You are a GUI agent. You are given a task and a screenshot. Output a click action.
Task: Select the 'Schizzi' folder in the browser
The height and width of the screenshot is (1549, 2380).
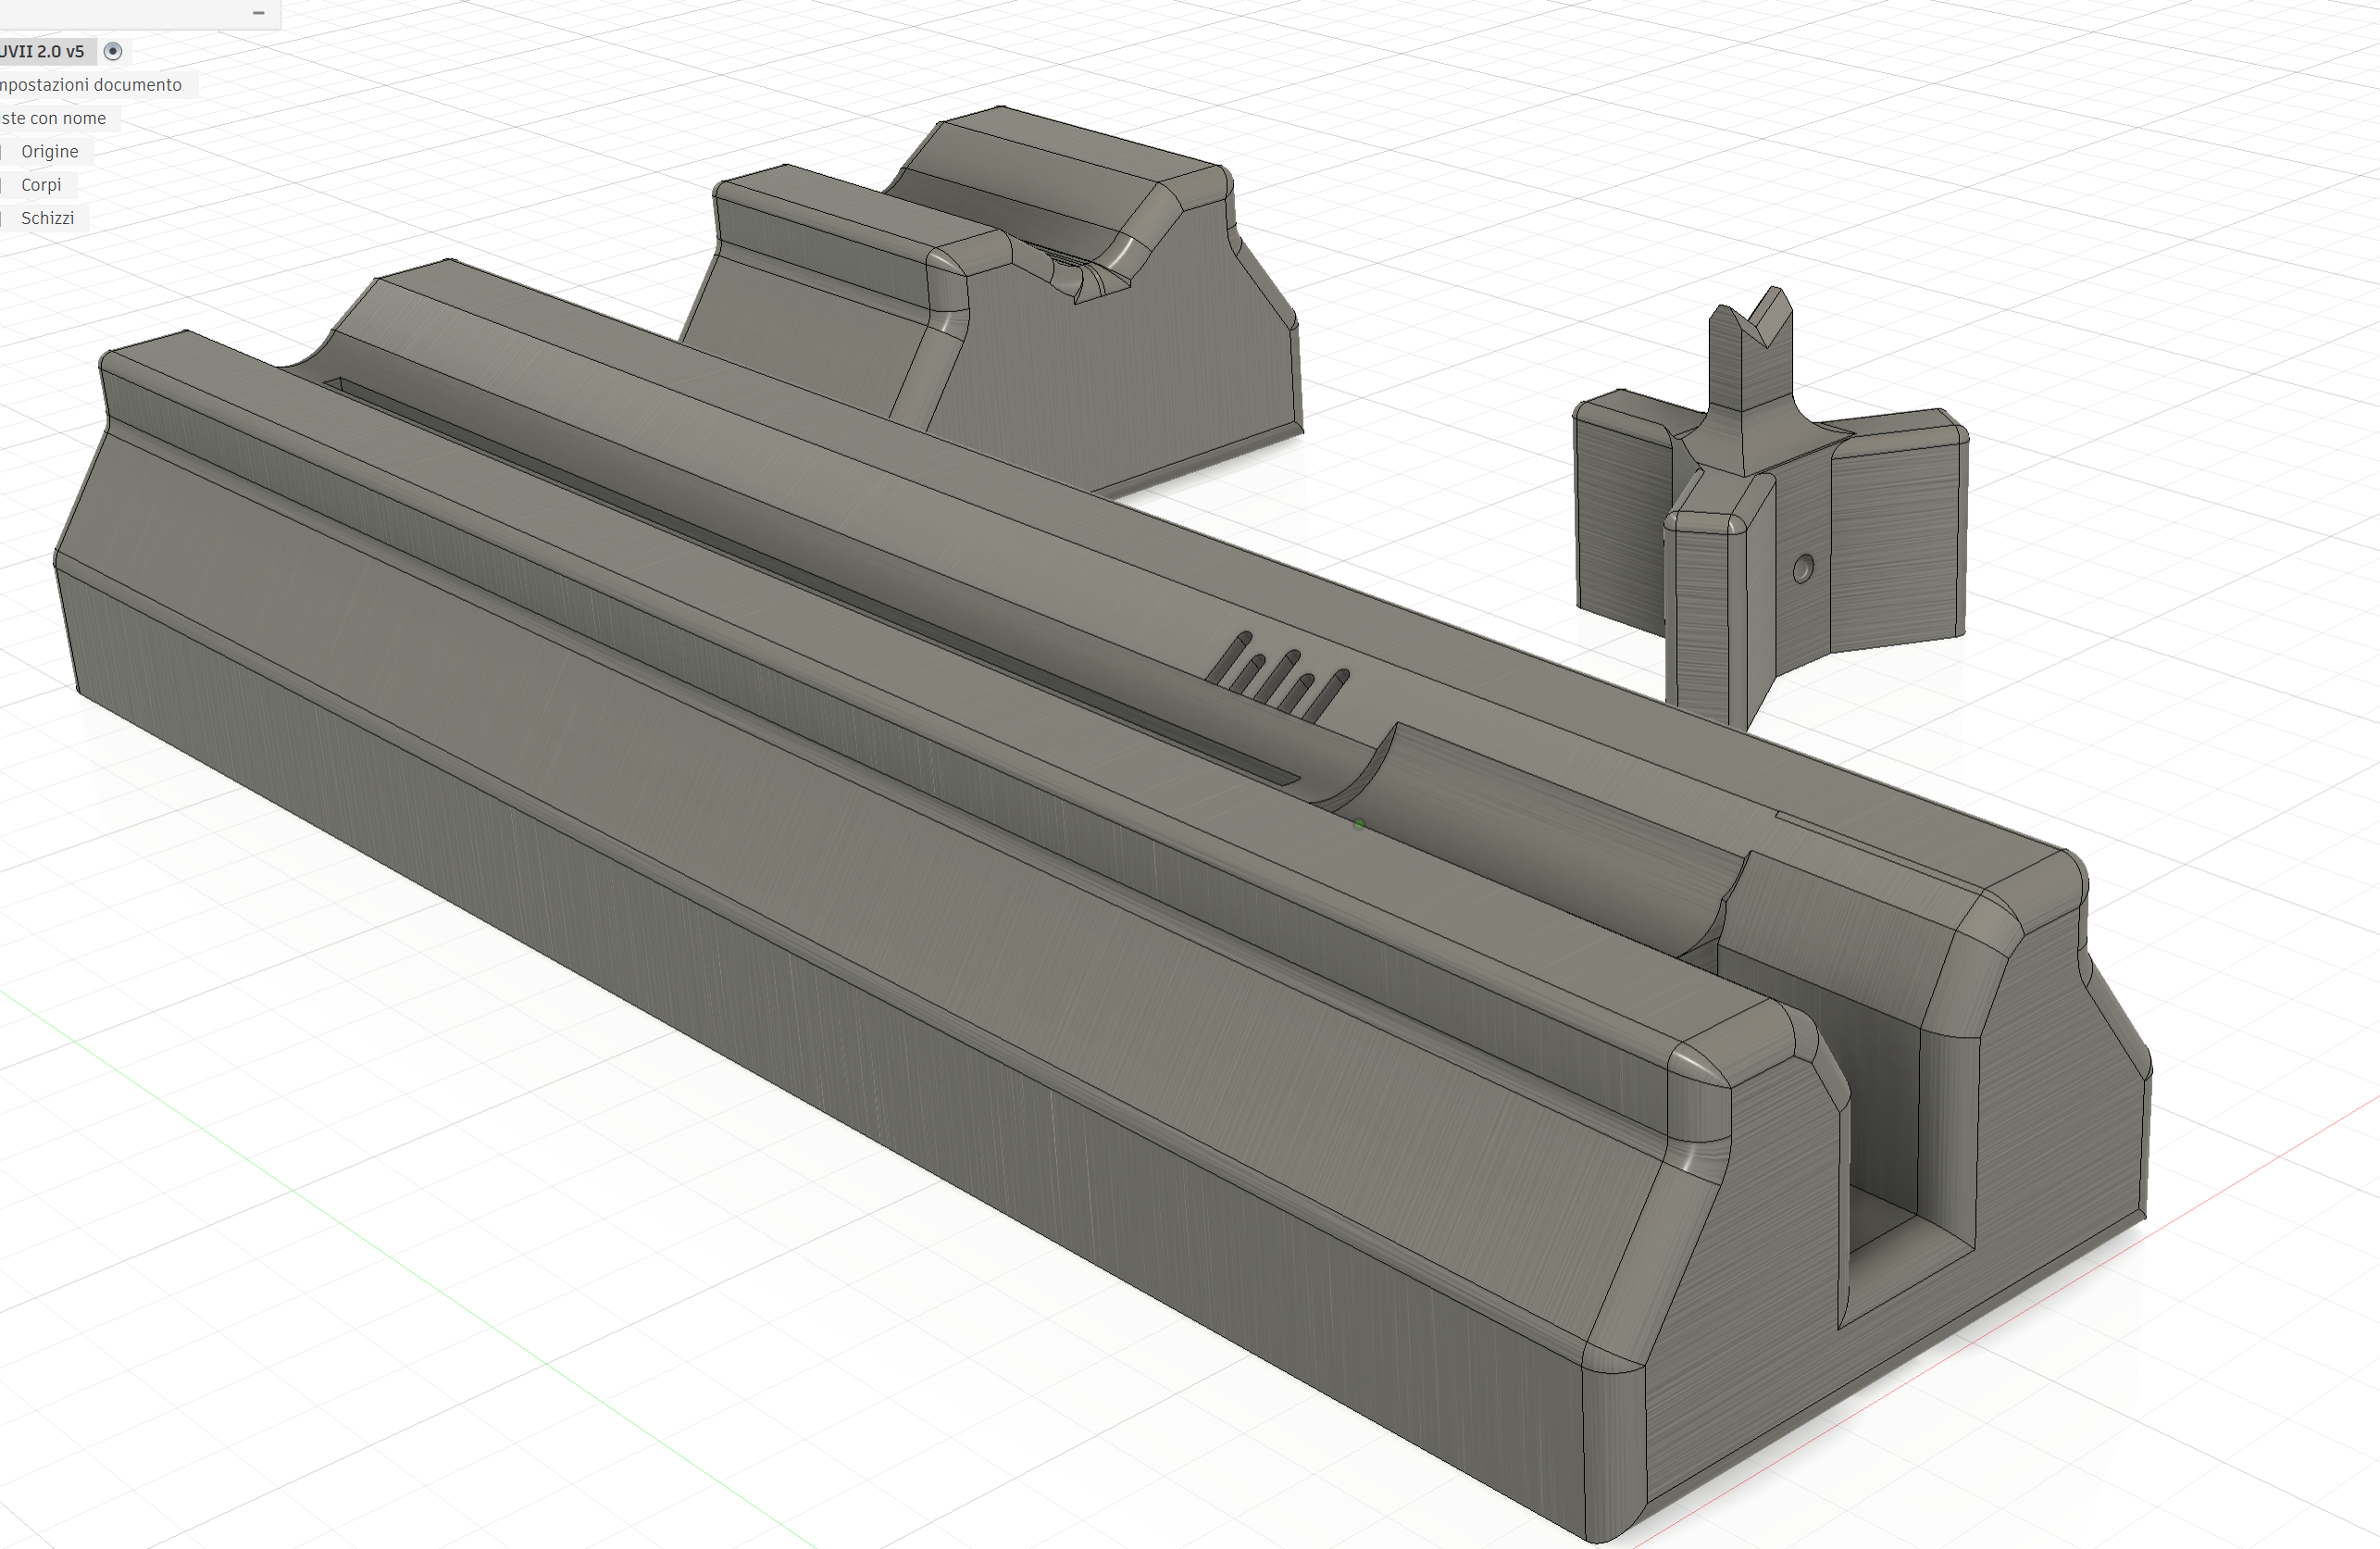tap(48, 218)
